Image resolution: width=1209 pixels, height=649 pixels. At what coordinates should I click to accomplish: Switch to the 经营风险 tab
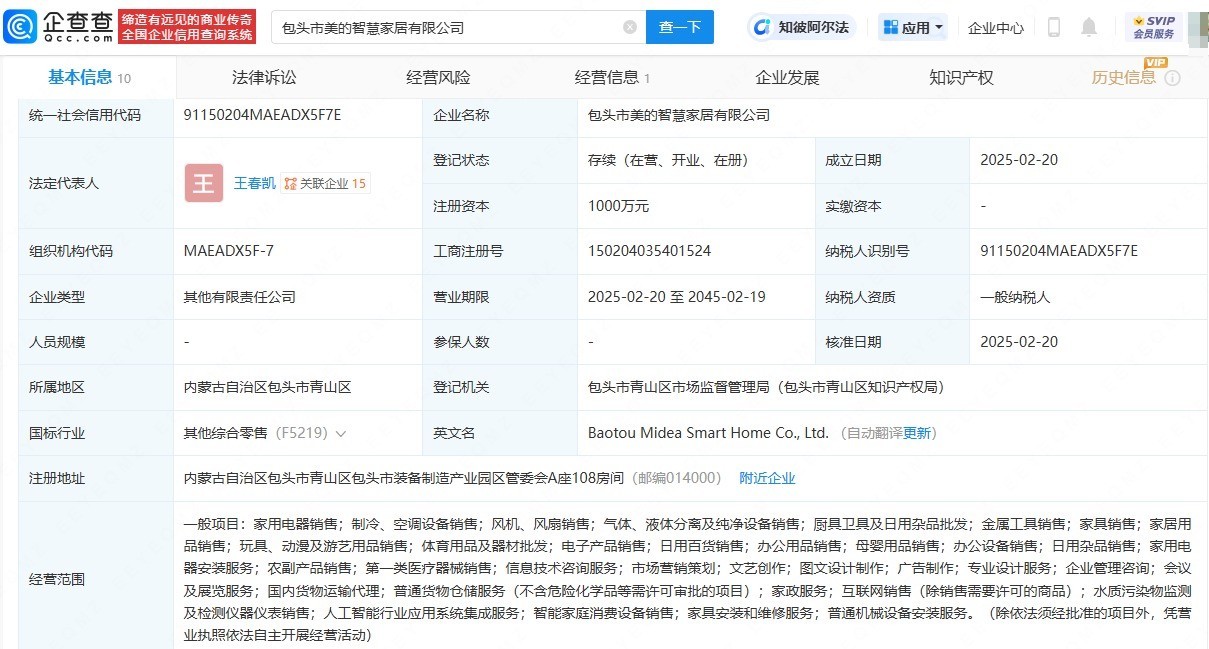pos(438,78)
